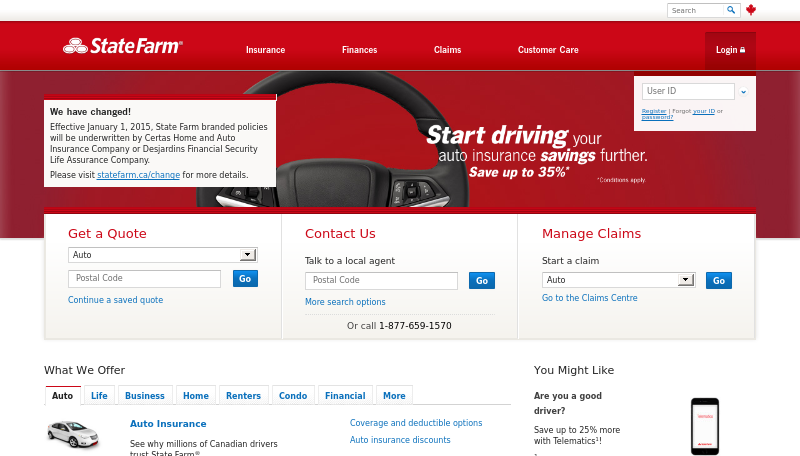This screenshot has height=456, width=800.
Task: Open Coverage and deductible options link
Action: (416, 423)
